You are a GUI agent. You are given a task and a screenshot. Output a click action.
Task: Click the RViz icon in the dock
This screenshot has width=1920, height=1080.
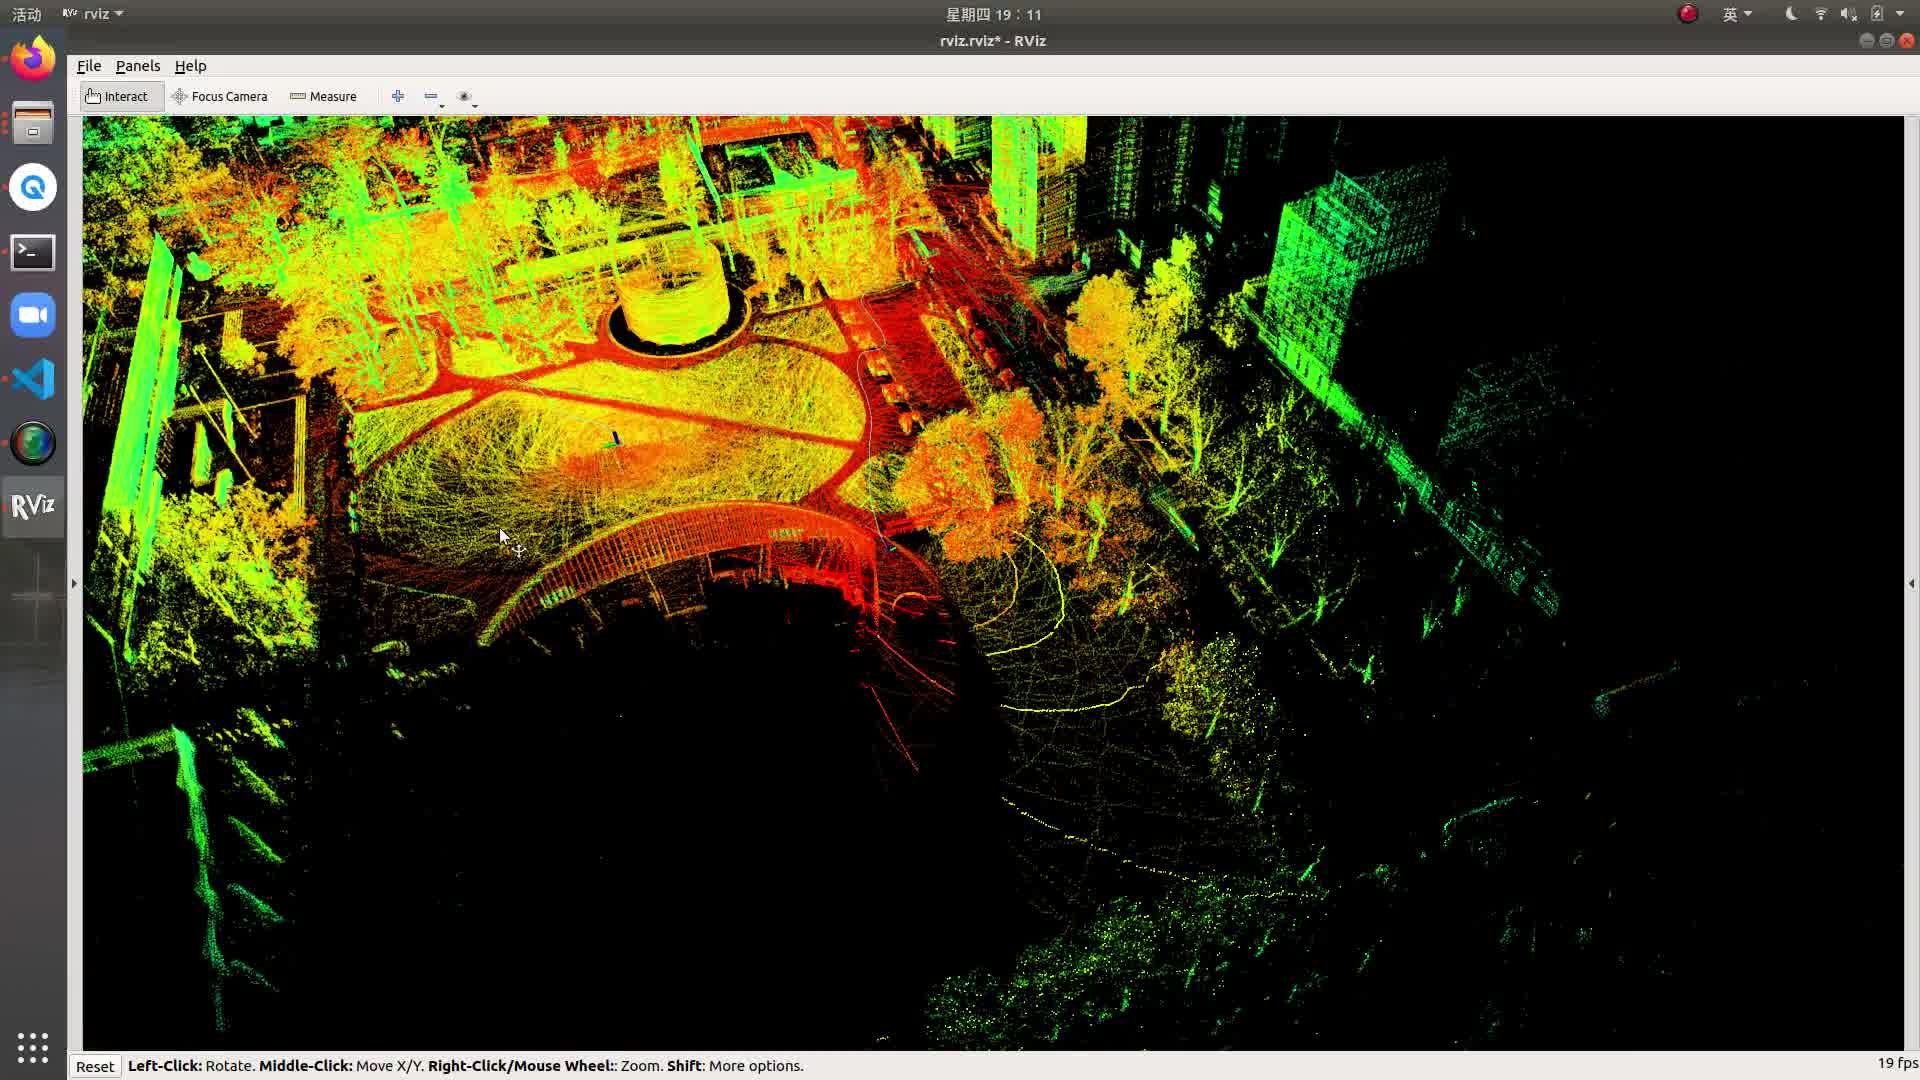pyautogui.click(x=33, y=506)
